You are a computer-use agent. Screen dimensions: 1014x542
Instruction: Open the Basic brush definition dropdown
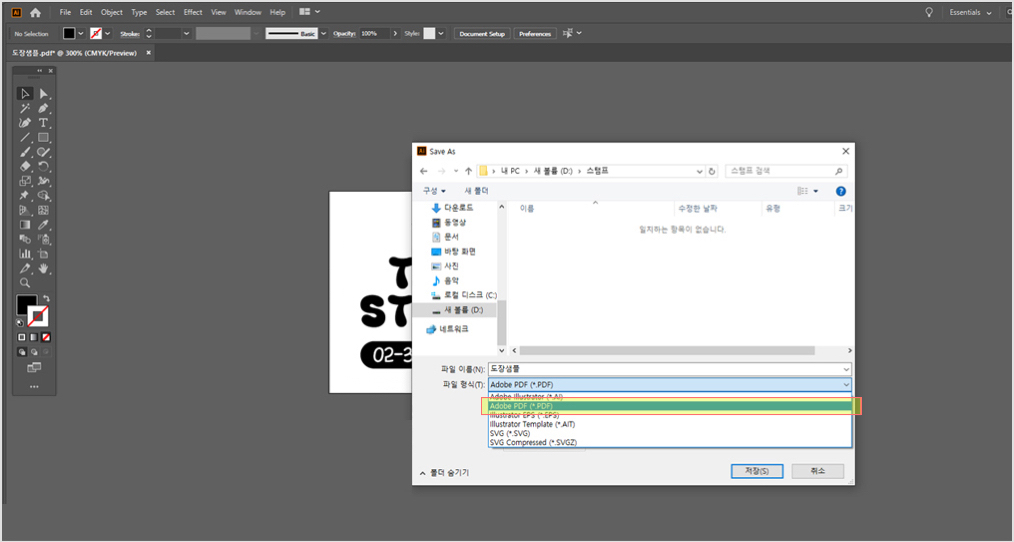324,34
